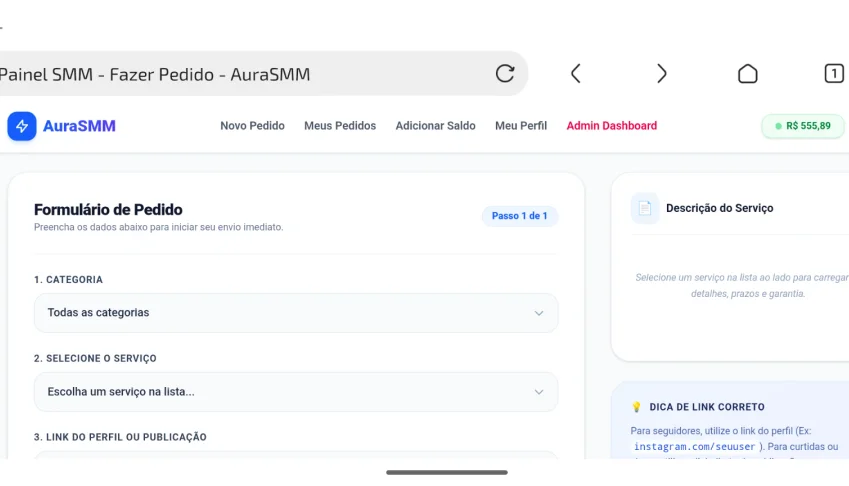Click the document icon beside Descrição do Serviço
Viewport: 849px width, 486px height.
[645, 208]
